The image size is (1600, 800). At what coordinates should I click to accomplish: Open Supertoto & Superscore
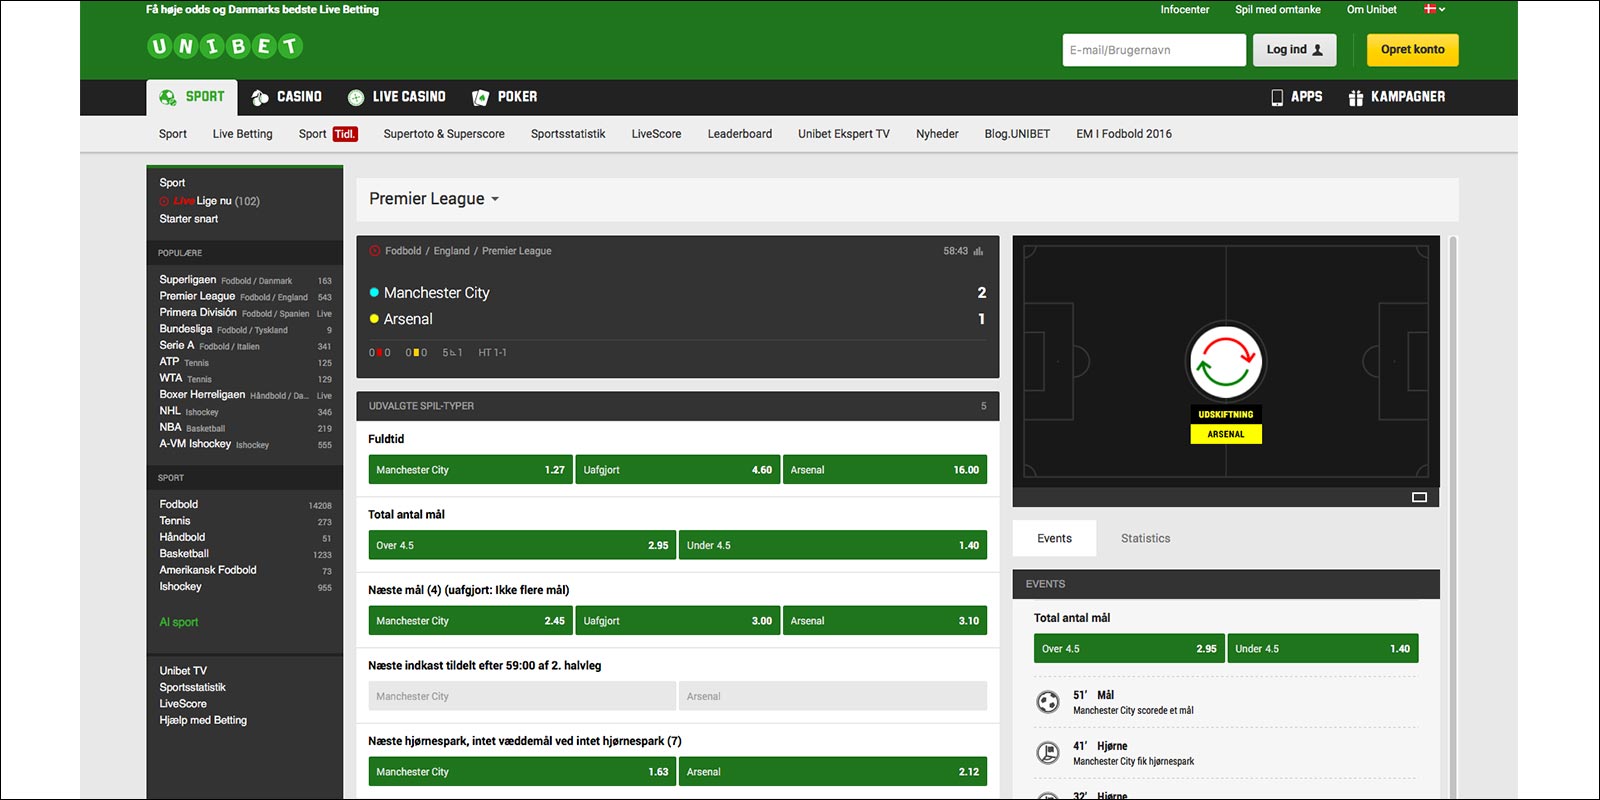[x=444, y=134]
